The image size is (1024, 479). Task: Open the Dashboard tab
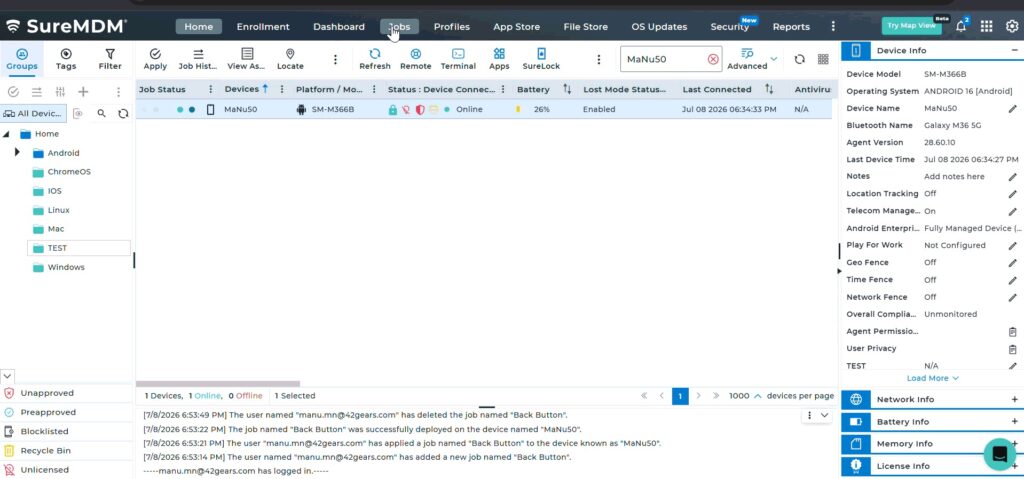point(338,27)
